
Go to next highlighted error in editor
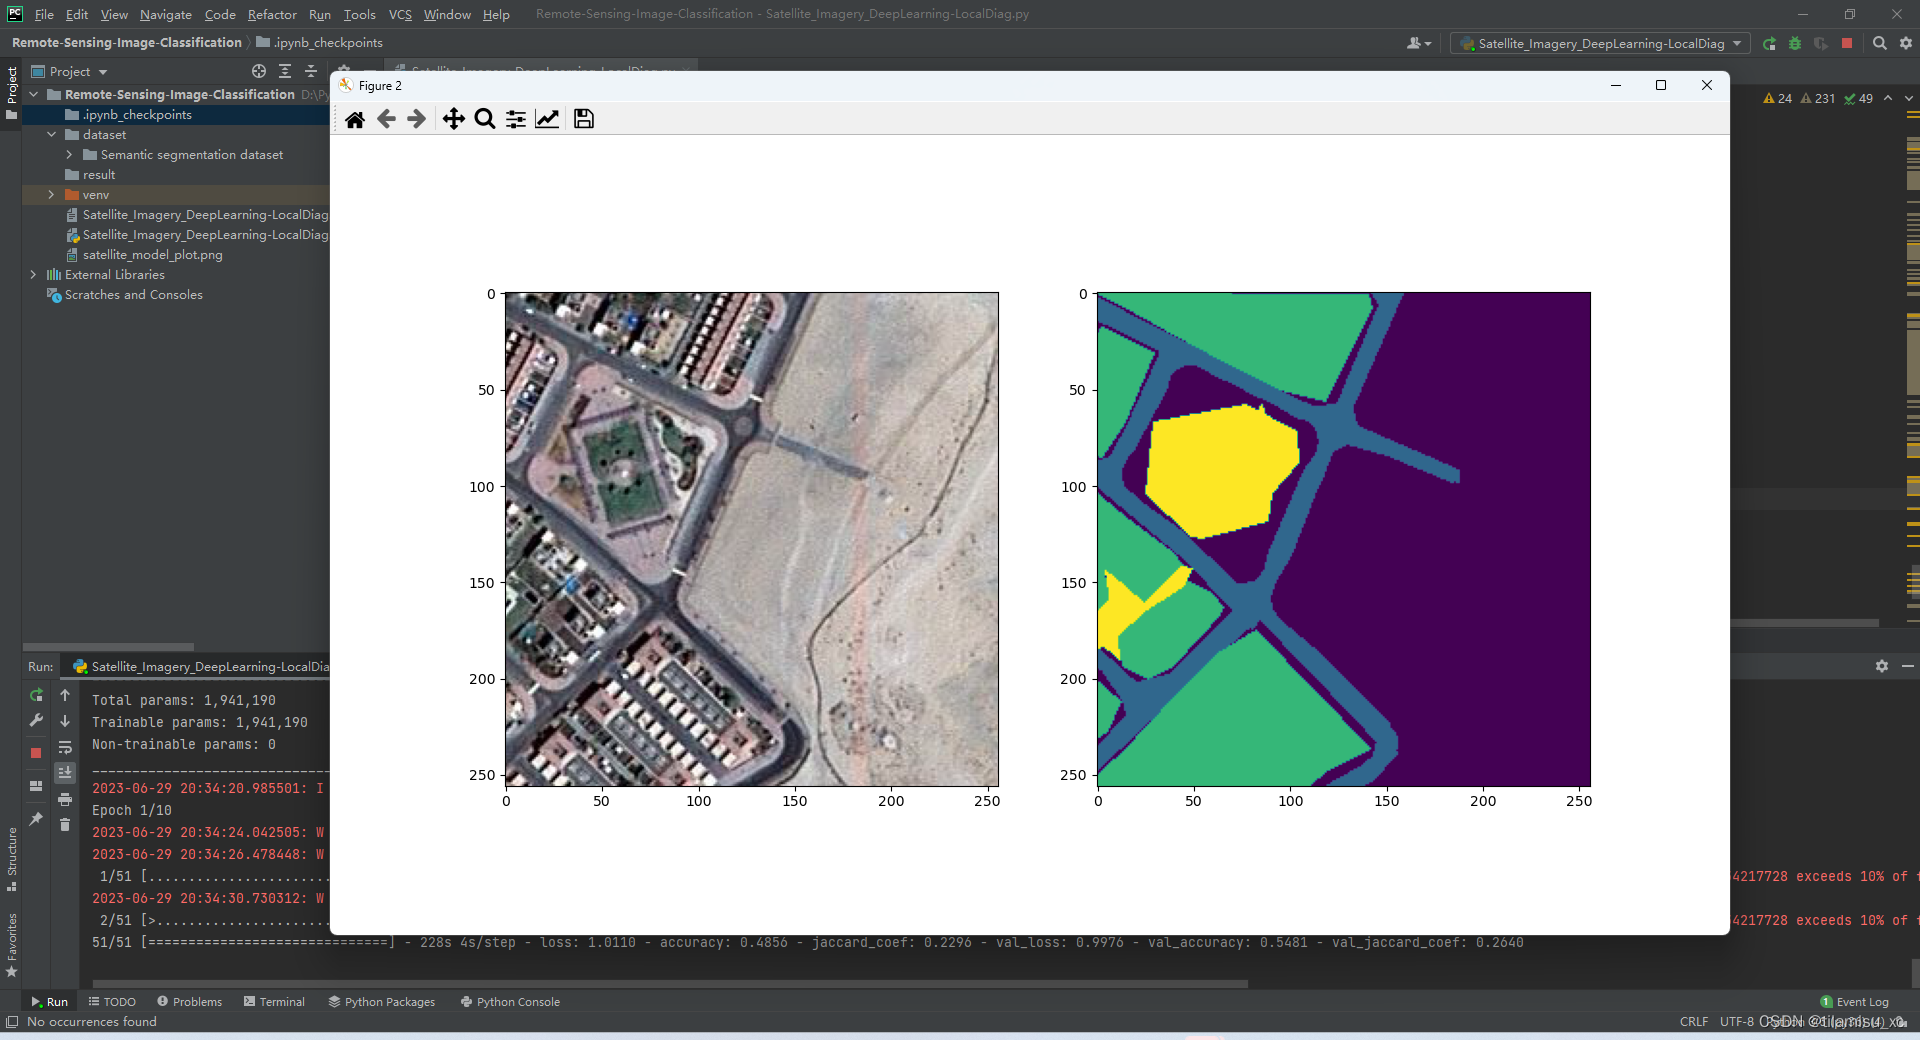[x=1908, y=98]
